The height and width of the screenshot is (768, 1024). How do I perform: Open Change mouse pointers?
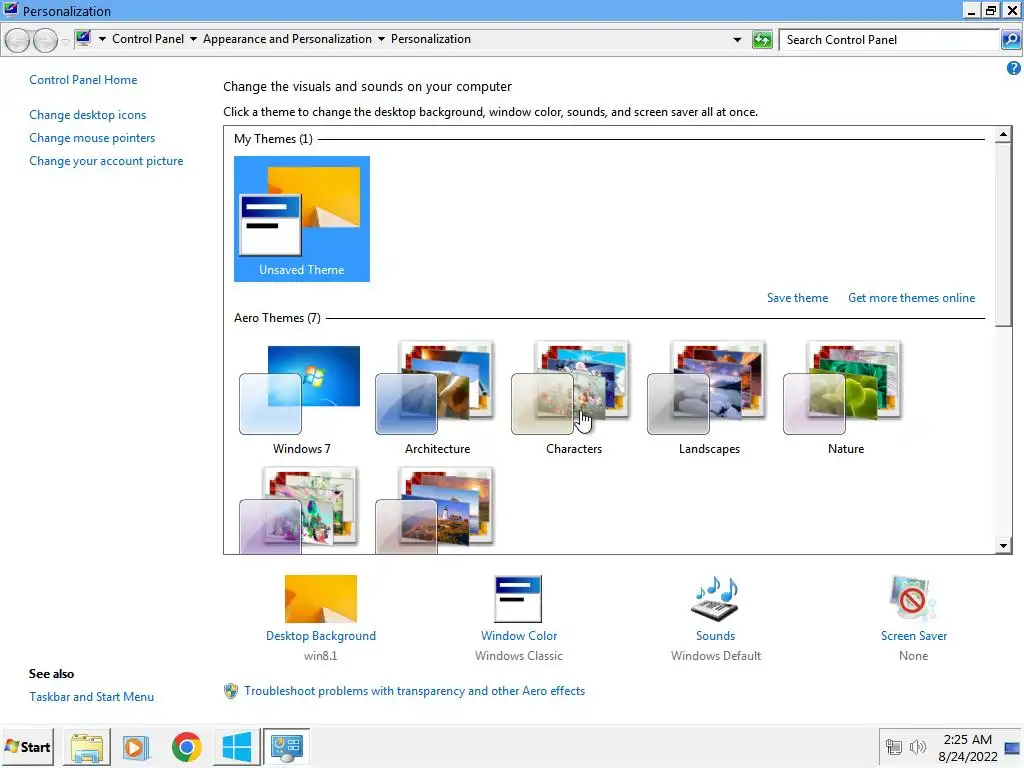[x=92, y=138]
